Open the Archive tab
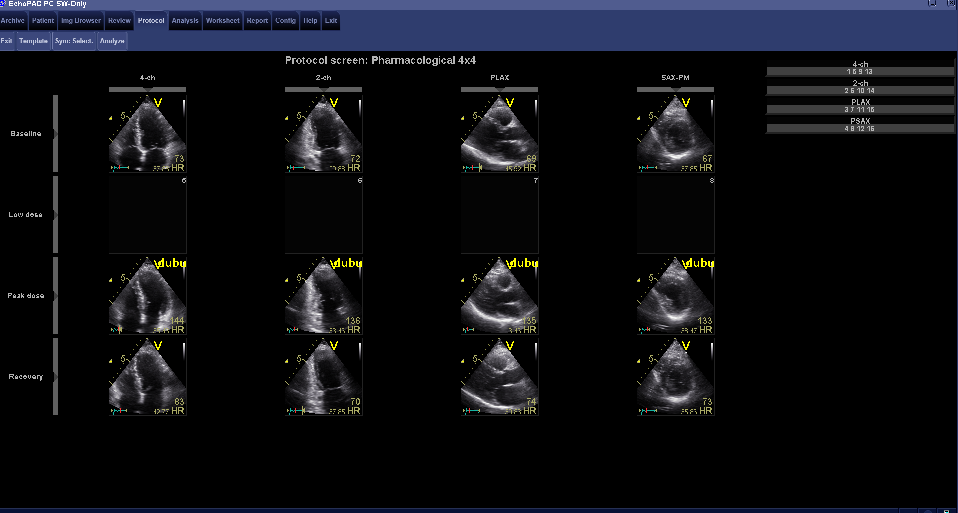 coord(13,20)
